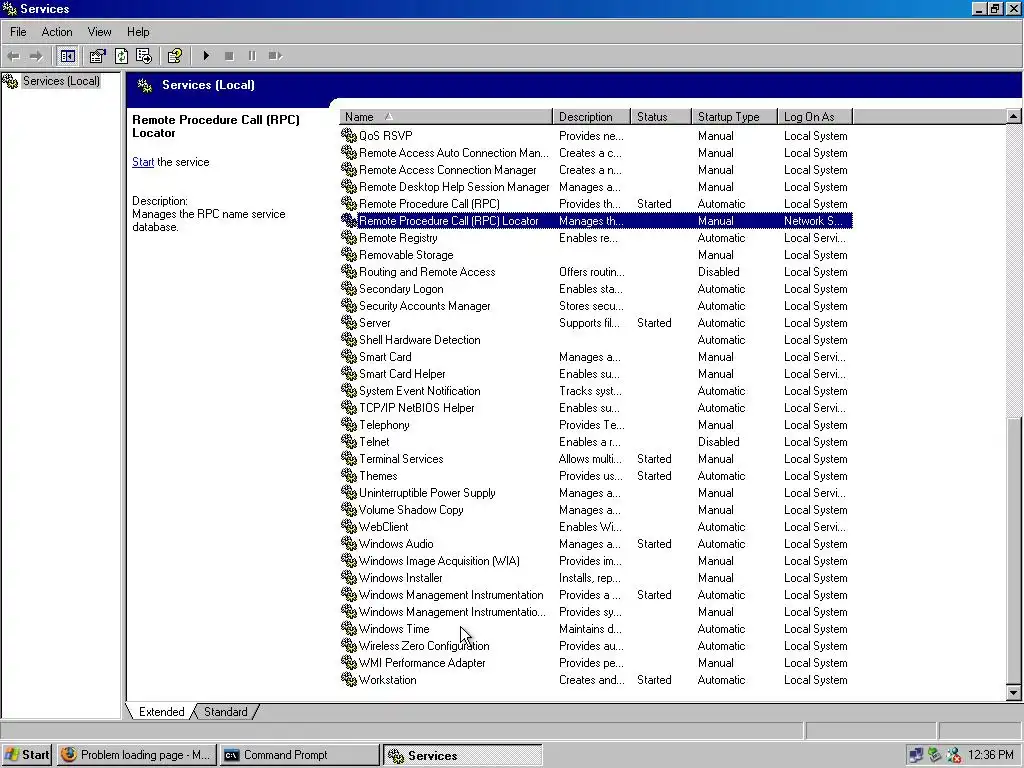
Task: Select Shell Hardware Detection service
Action: click(596, 340)
